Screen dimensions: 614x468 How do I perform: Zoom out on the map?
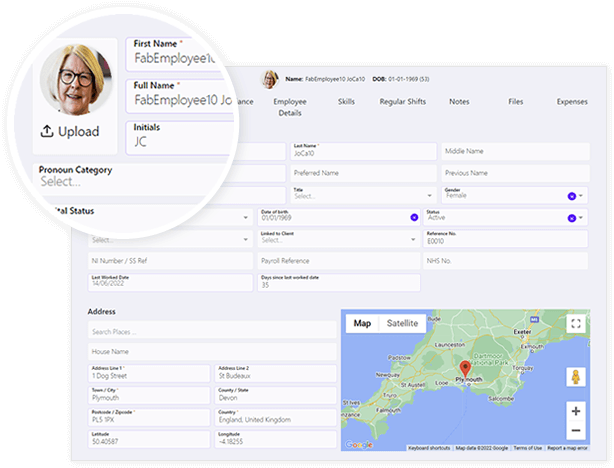pyautogui.click(x=576, y=430)
